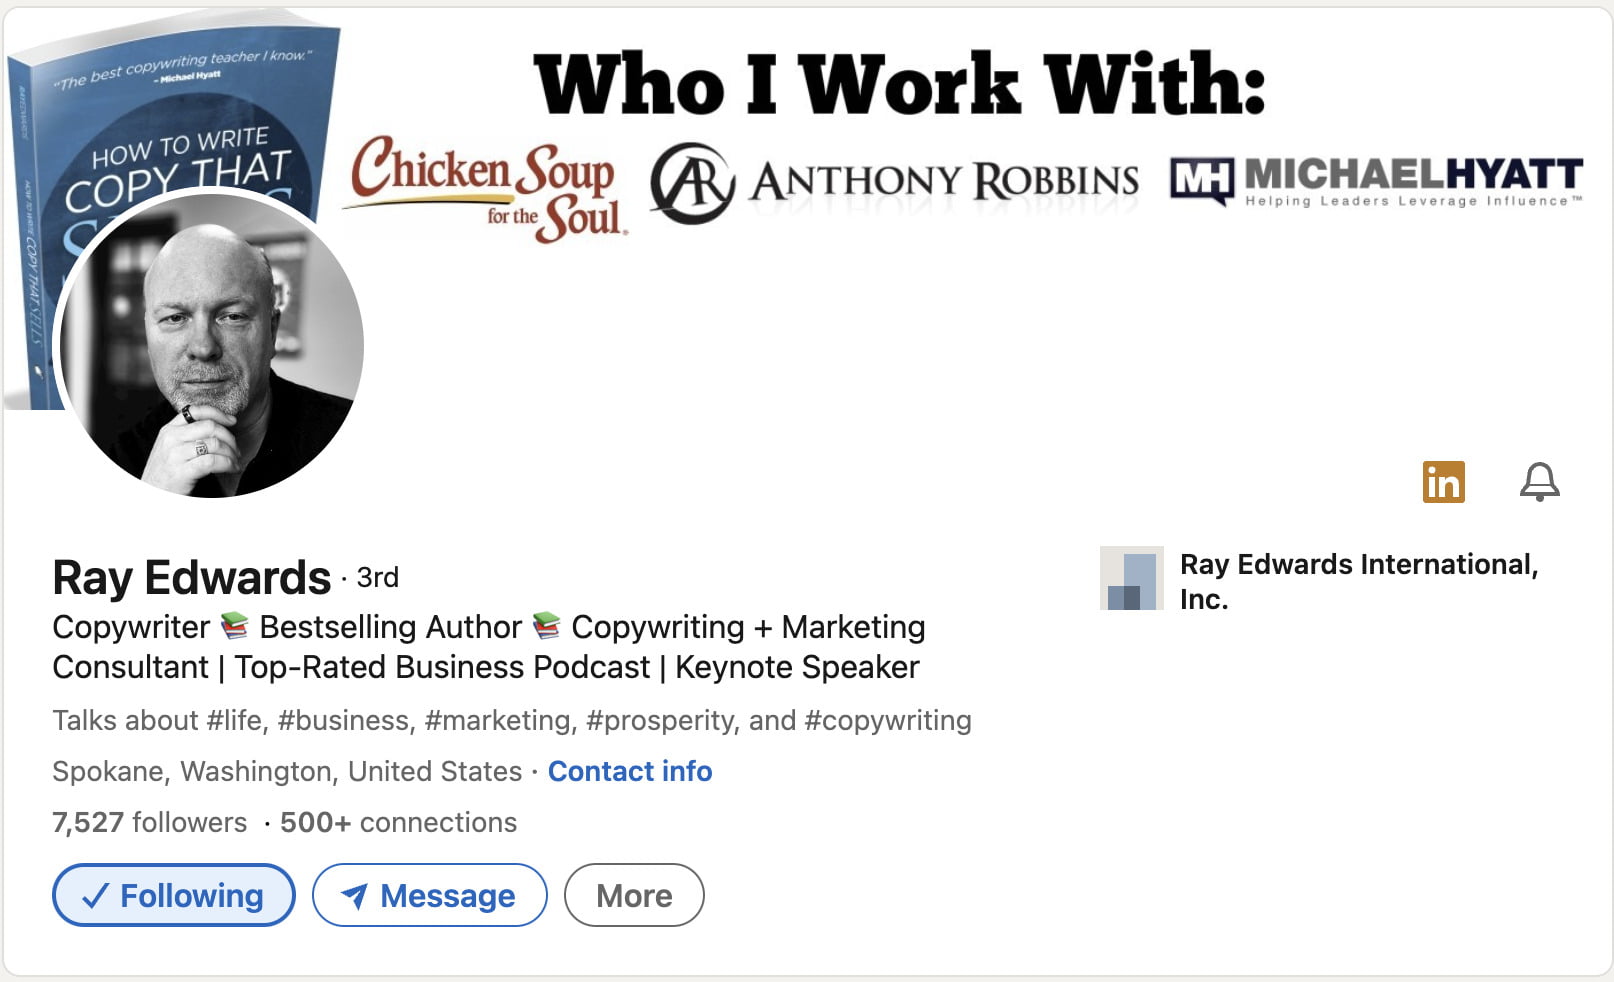Send a message via the Message button

(430, 895)
